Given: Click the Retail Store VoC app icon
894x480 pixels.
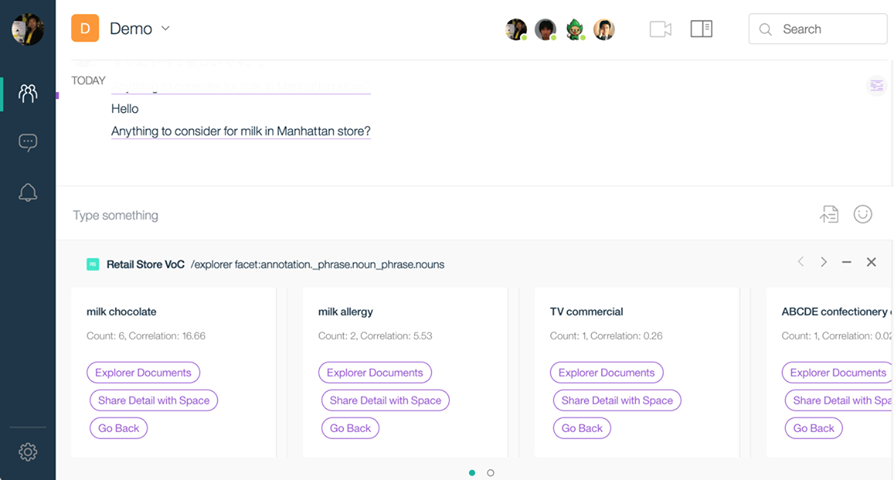Looking at the screenshot, I should [93, 264].
